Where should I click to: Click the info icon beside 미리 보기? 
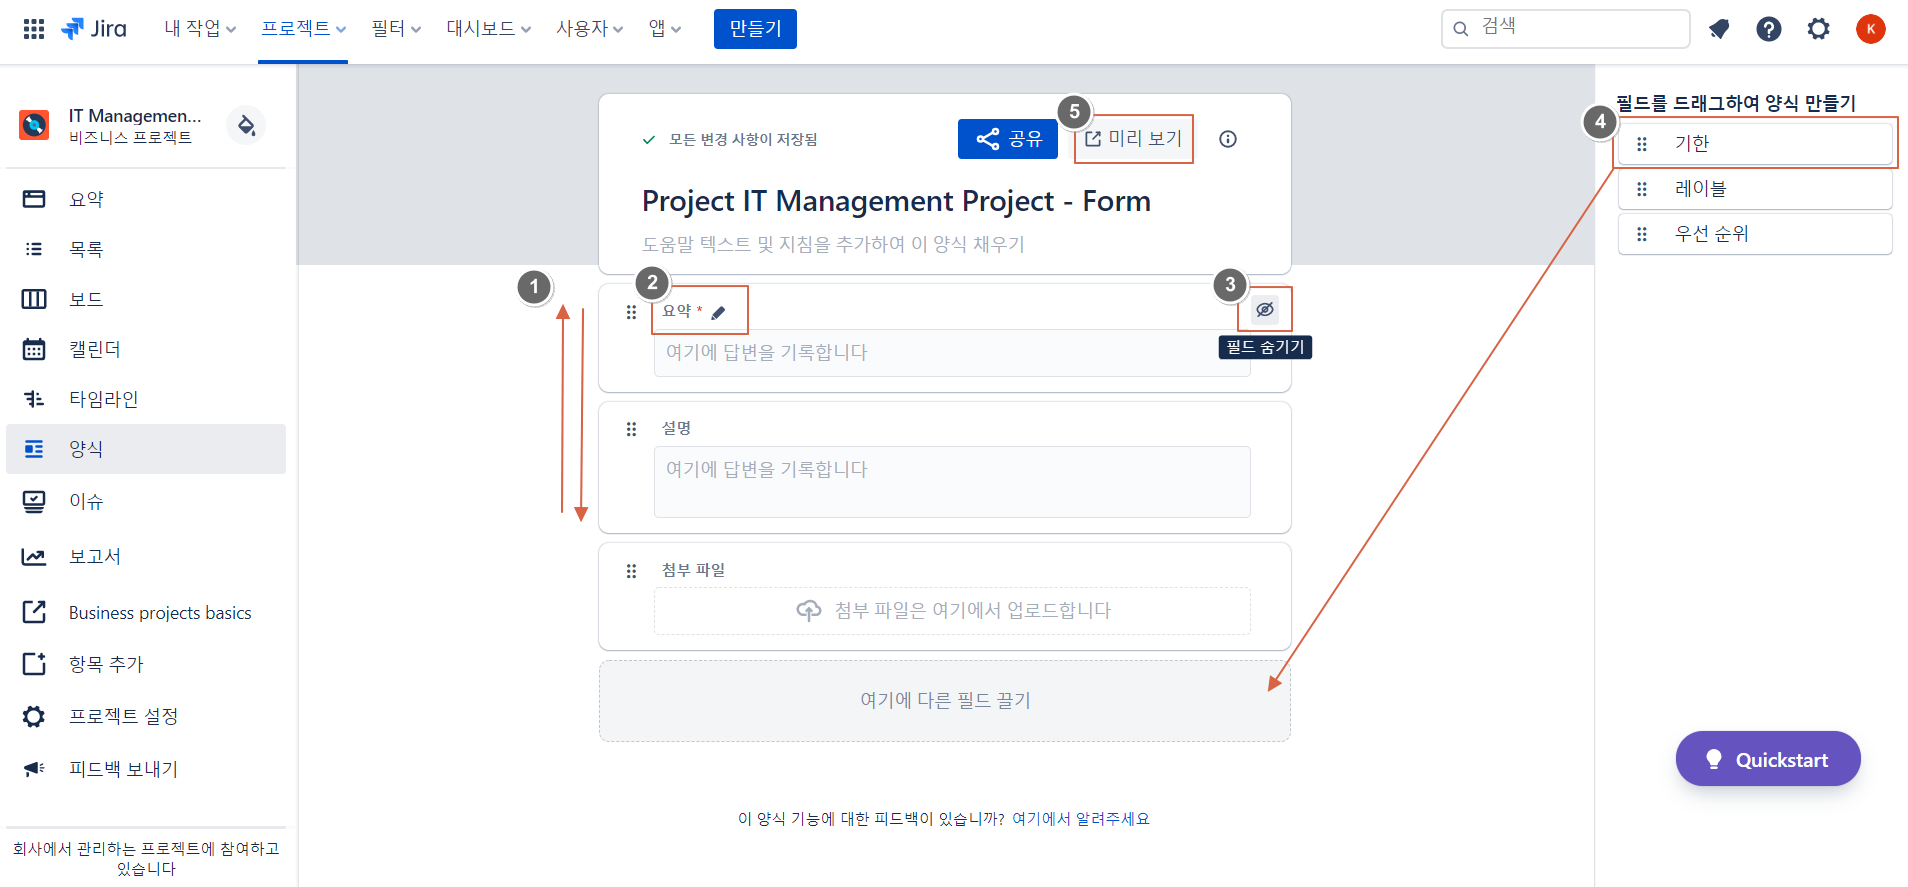pos(1228,139)
